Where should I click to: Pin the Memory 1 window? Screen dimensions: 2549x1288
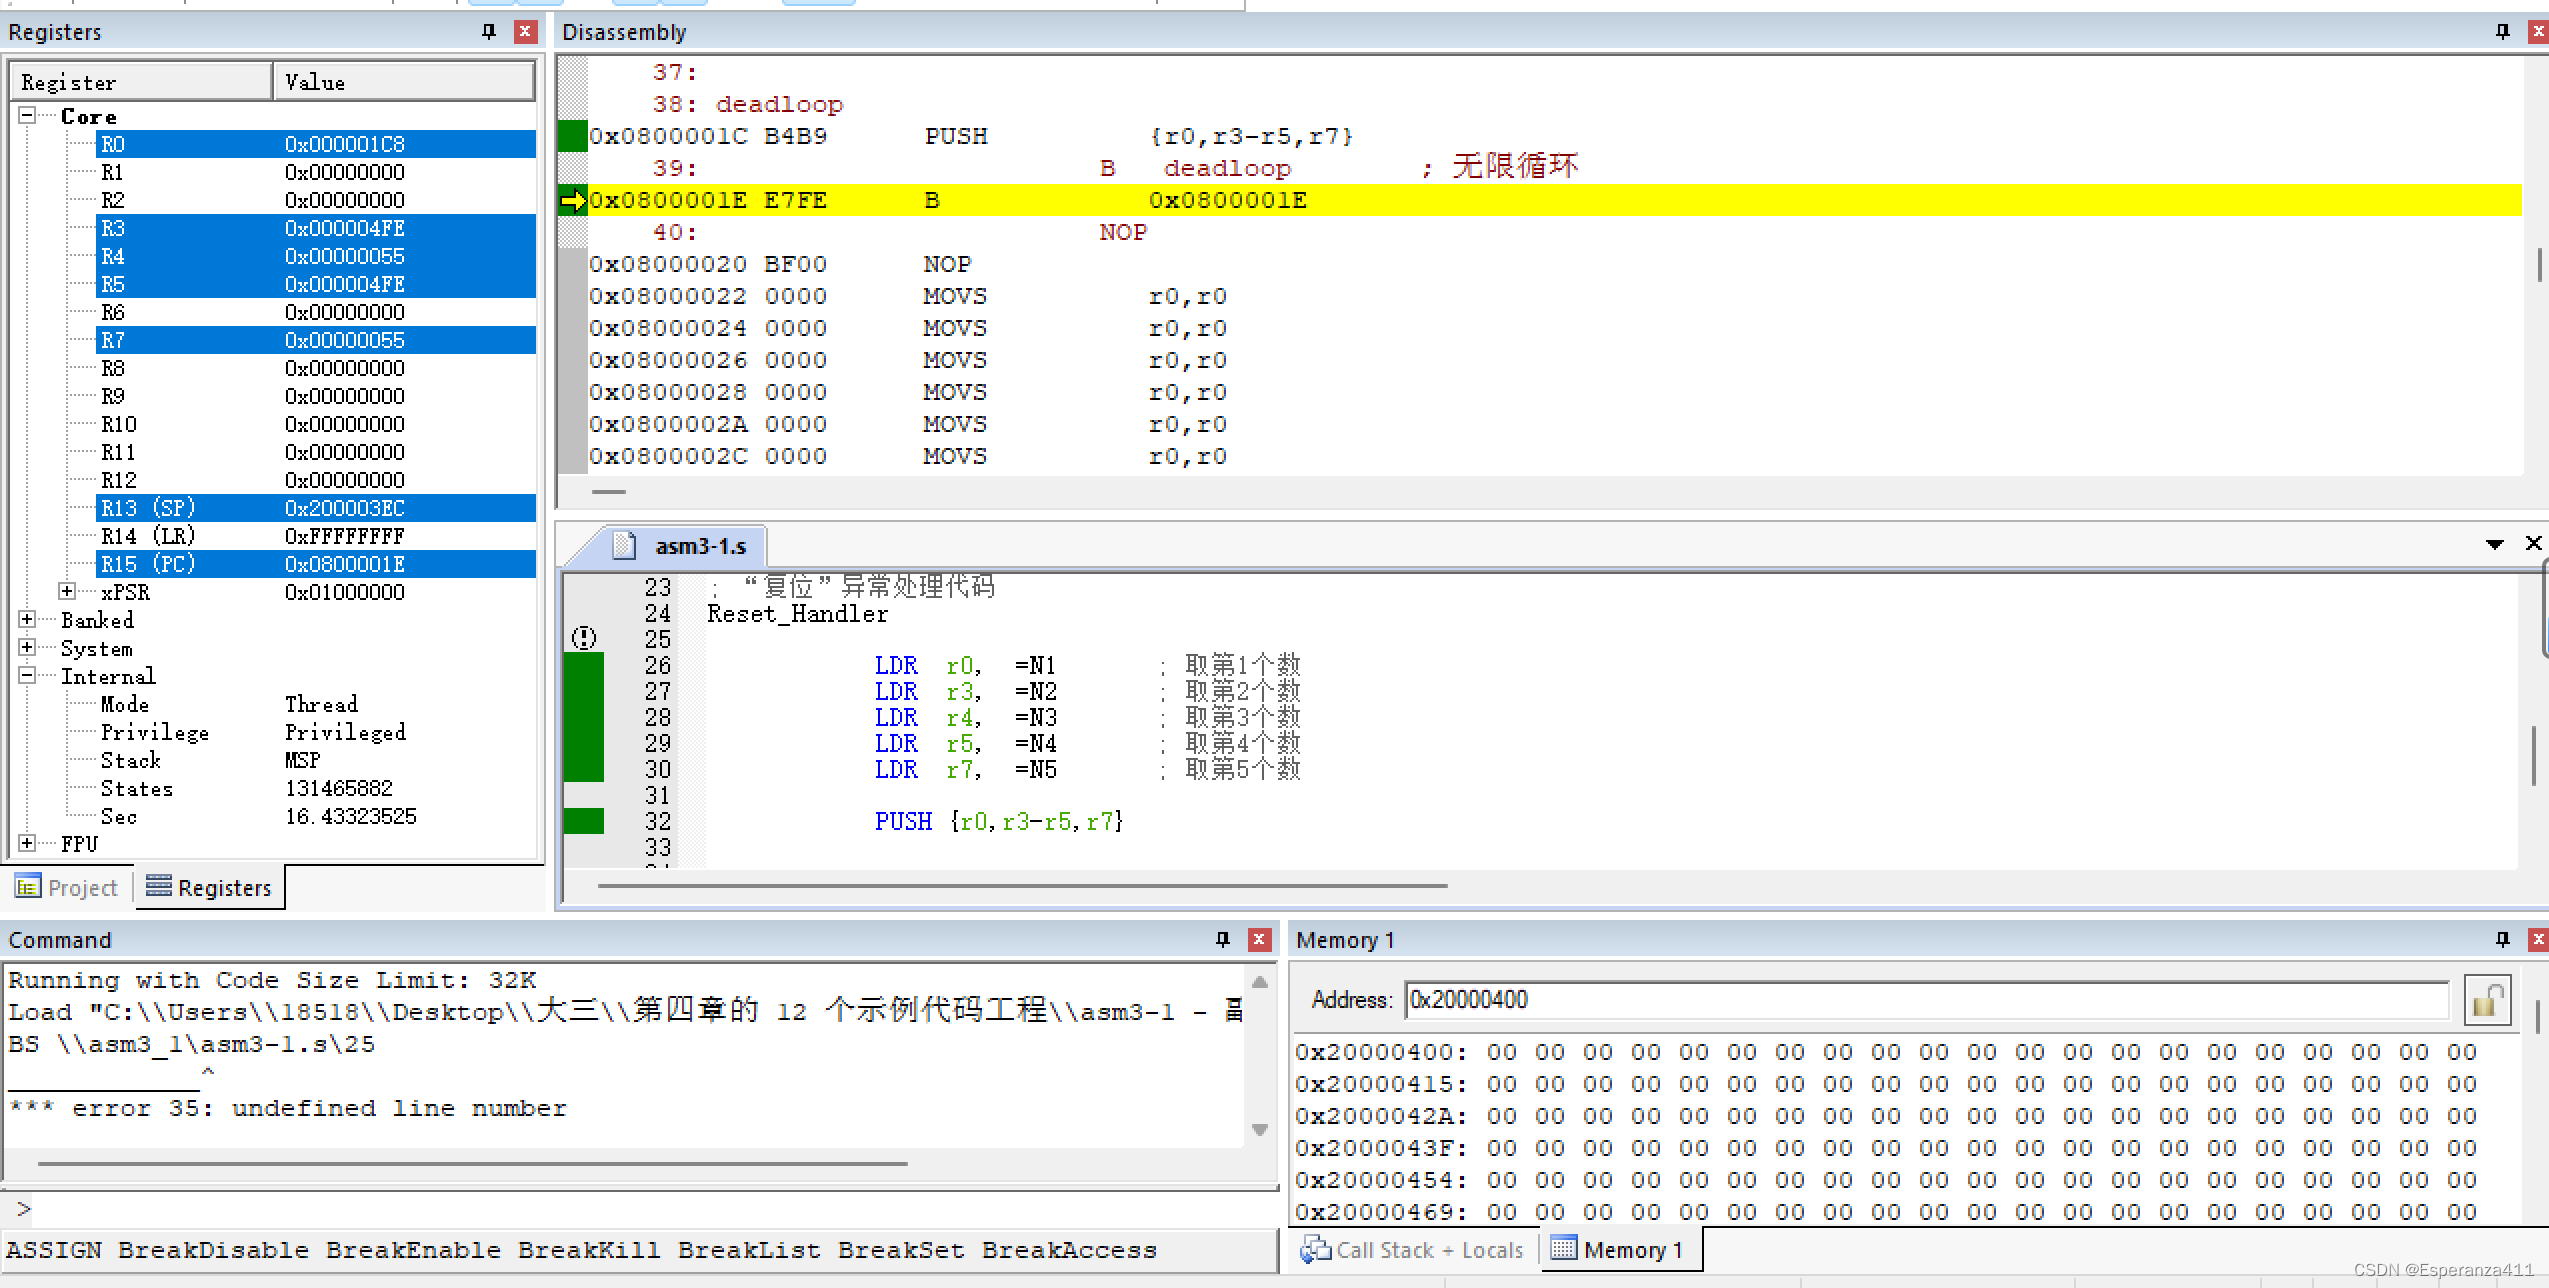(2502, 939)
